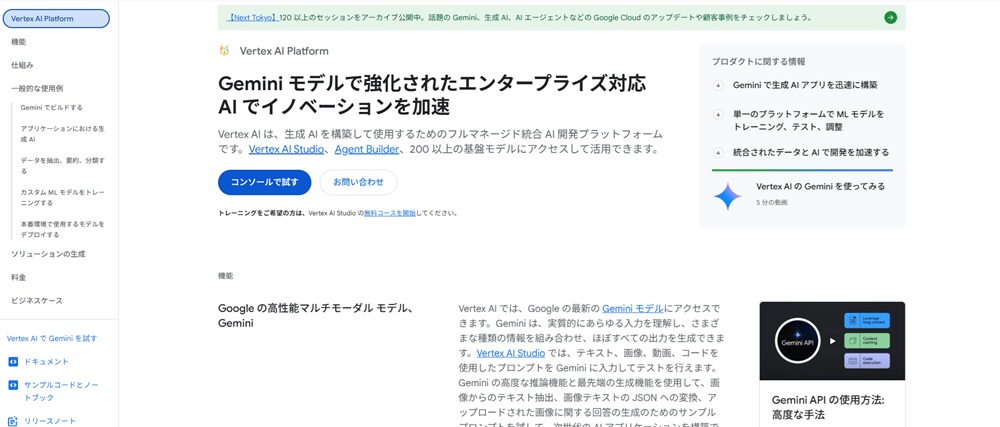This screenshot has height=427, width=1000.
Task: Open the Vertex AI Studio link in the intro
Action: click(x=286, y=149)
